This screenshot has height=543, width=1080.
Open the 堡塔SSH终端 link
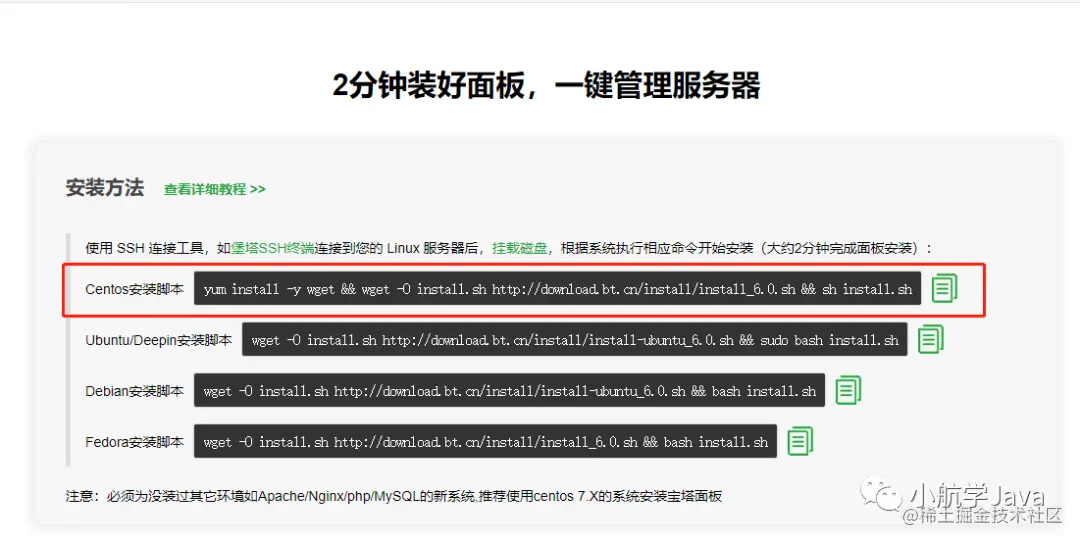[273, 248]
